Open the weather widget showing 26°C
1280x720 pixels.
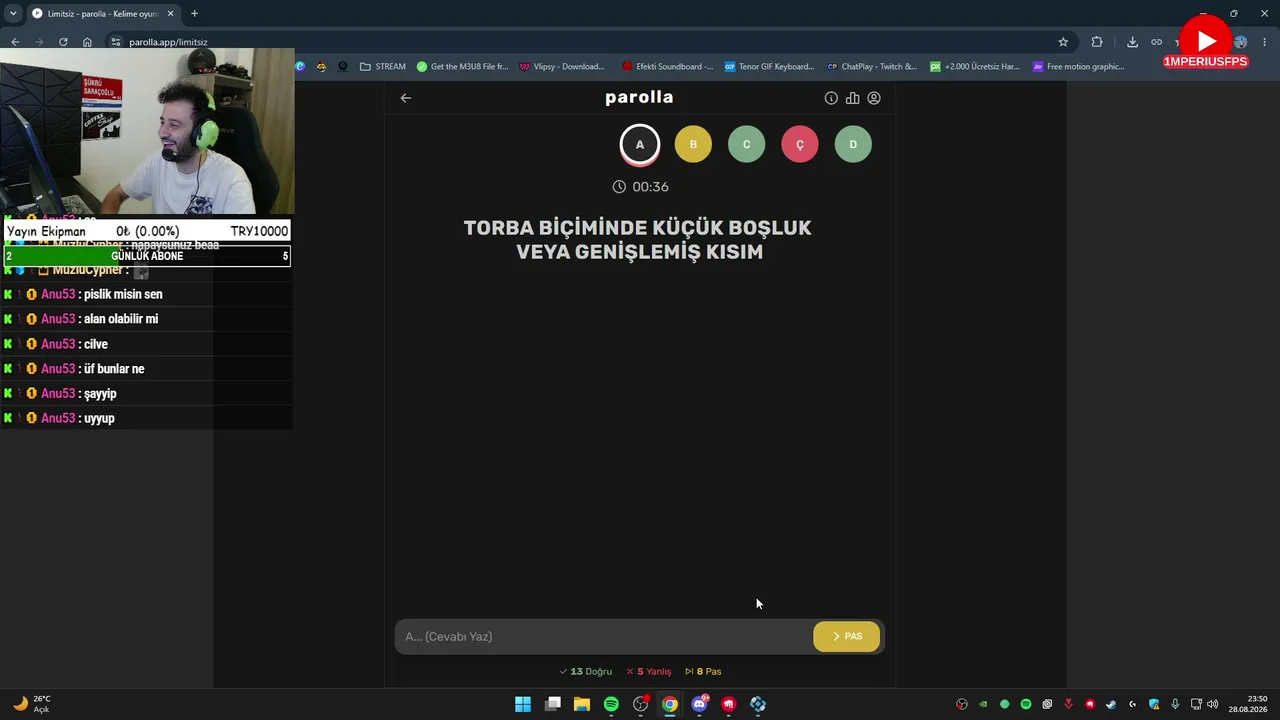32,704
